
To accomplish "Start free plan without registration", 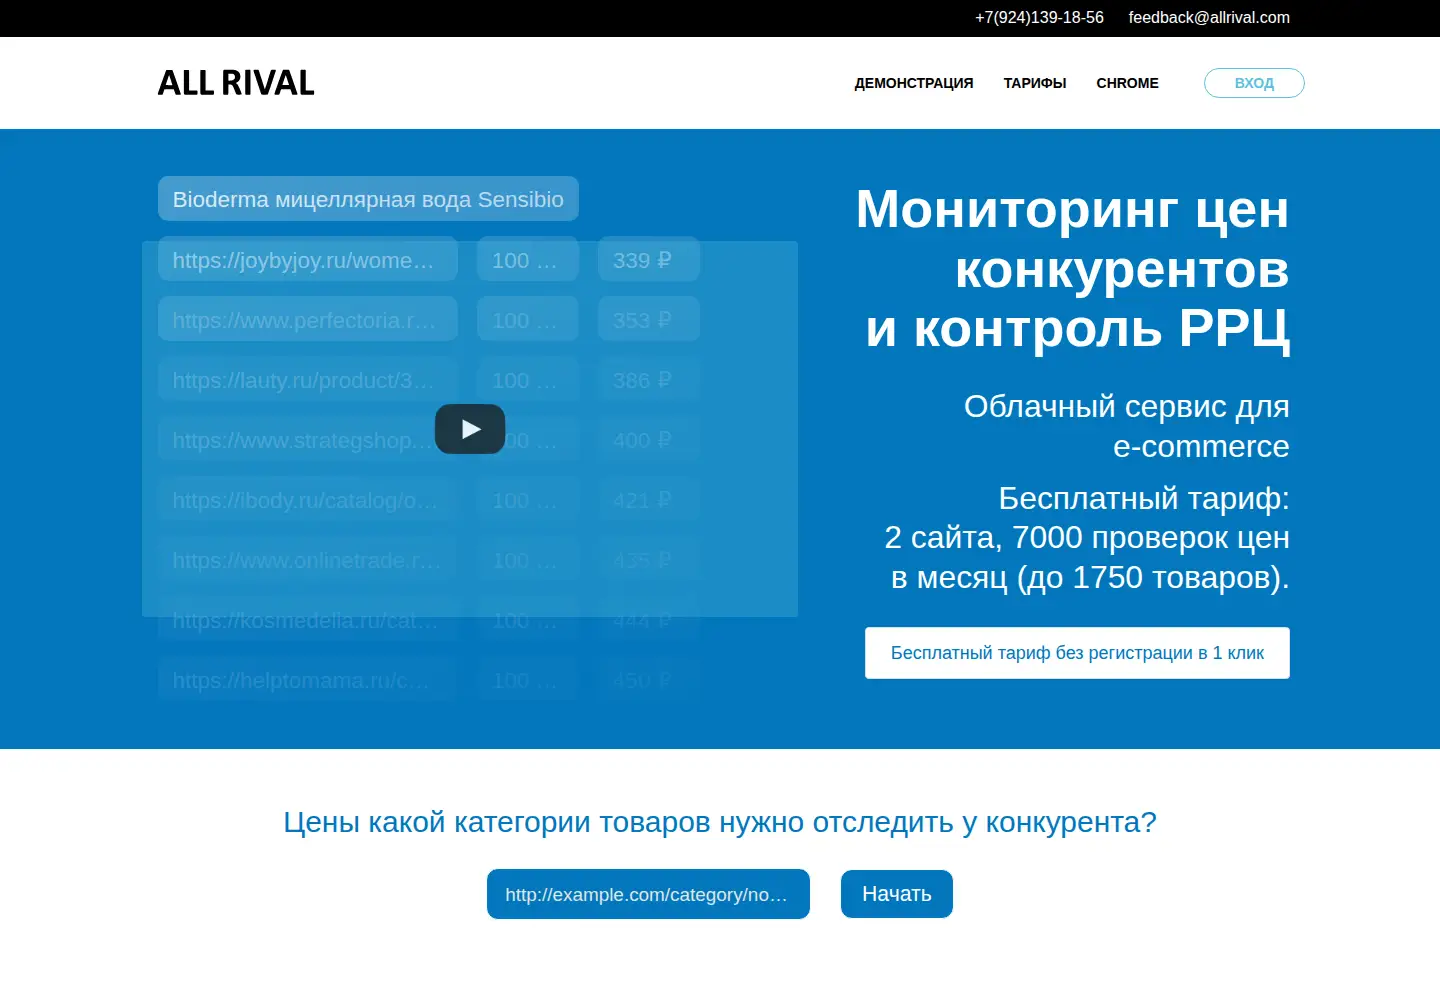I will (x=1077, y=653).
